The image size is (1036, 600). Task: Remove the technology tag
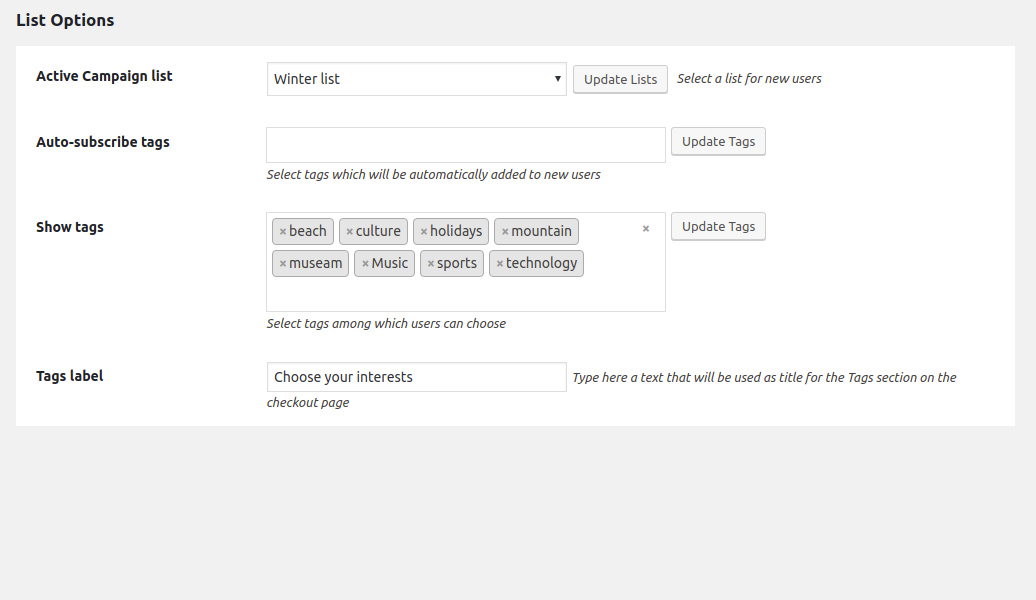pos(500,264)
